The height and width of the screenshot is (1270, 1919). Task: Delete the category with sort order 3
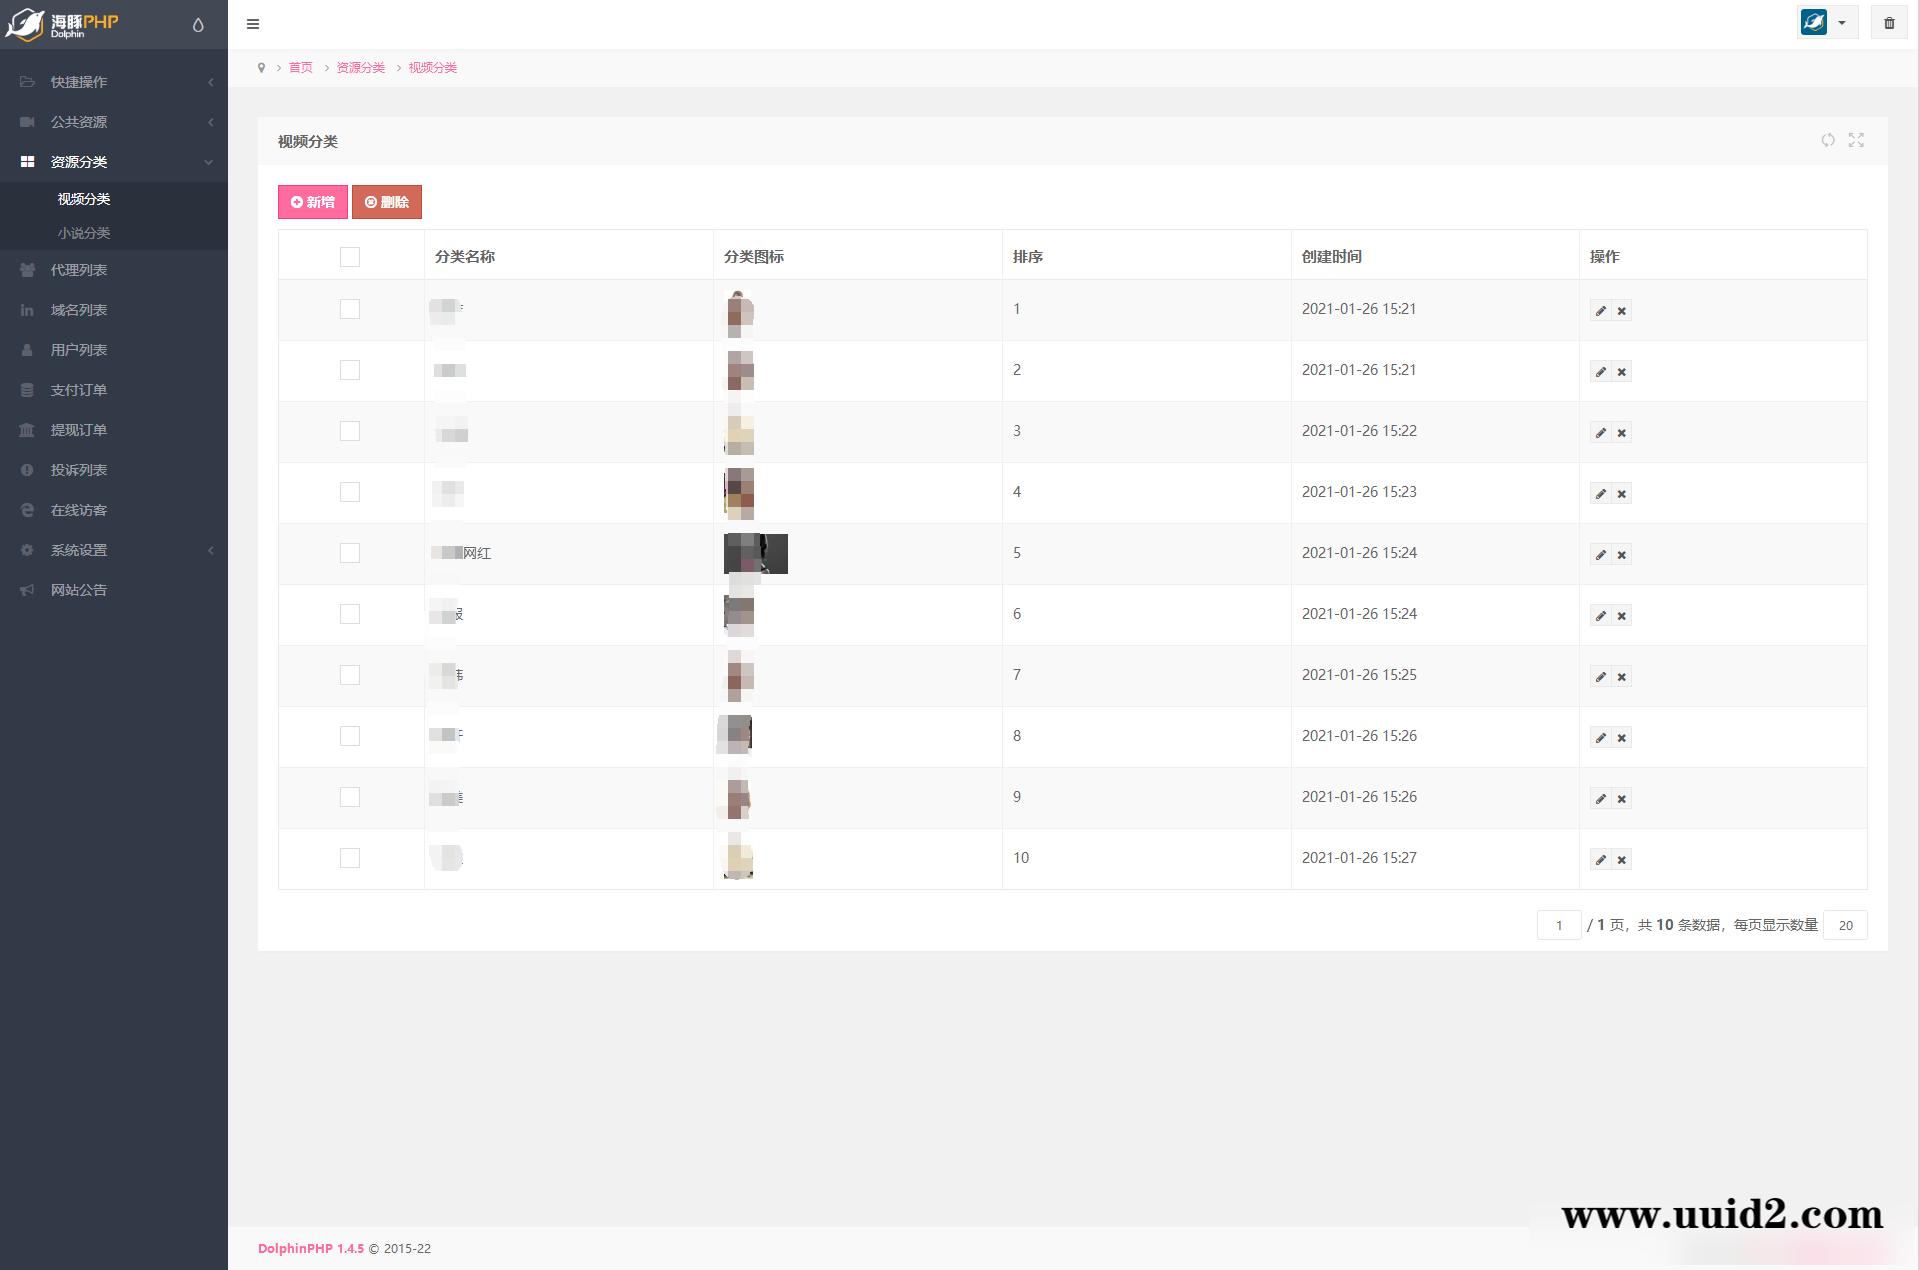[1622, 433]
